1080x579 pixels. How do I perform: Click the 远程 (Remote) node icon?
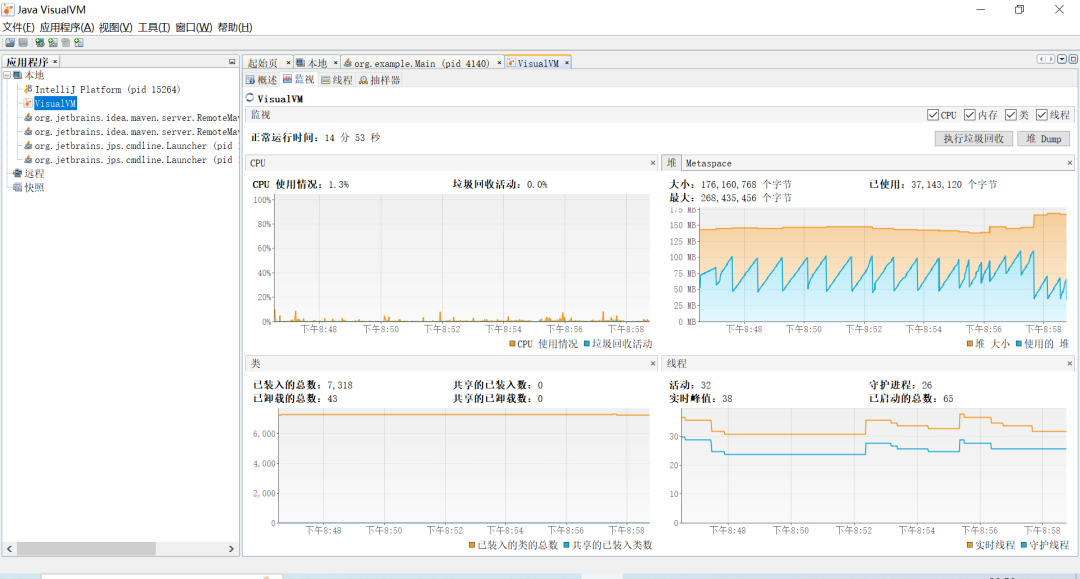(18, 173)
